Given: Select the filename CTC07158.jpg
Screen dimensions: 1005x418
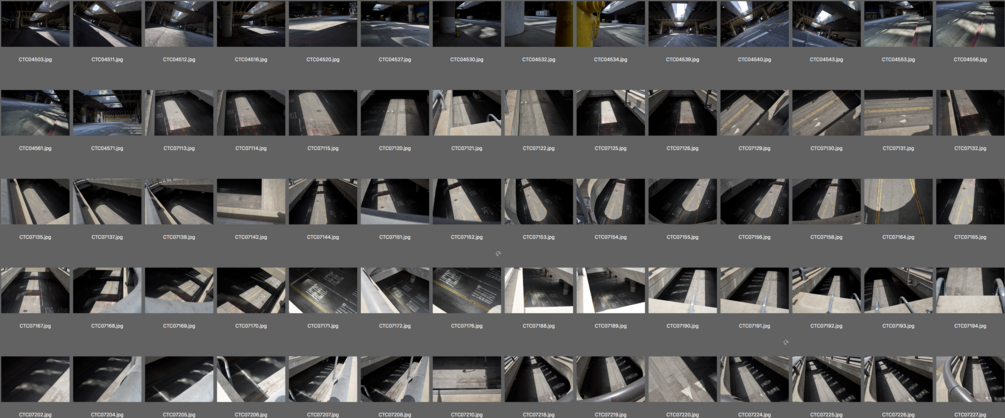Looking at the screenshot, I should 826,237.
